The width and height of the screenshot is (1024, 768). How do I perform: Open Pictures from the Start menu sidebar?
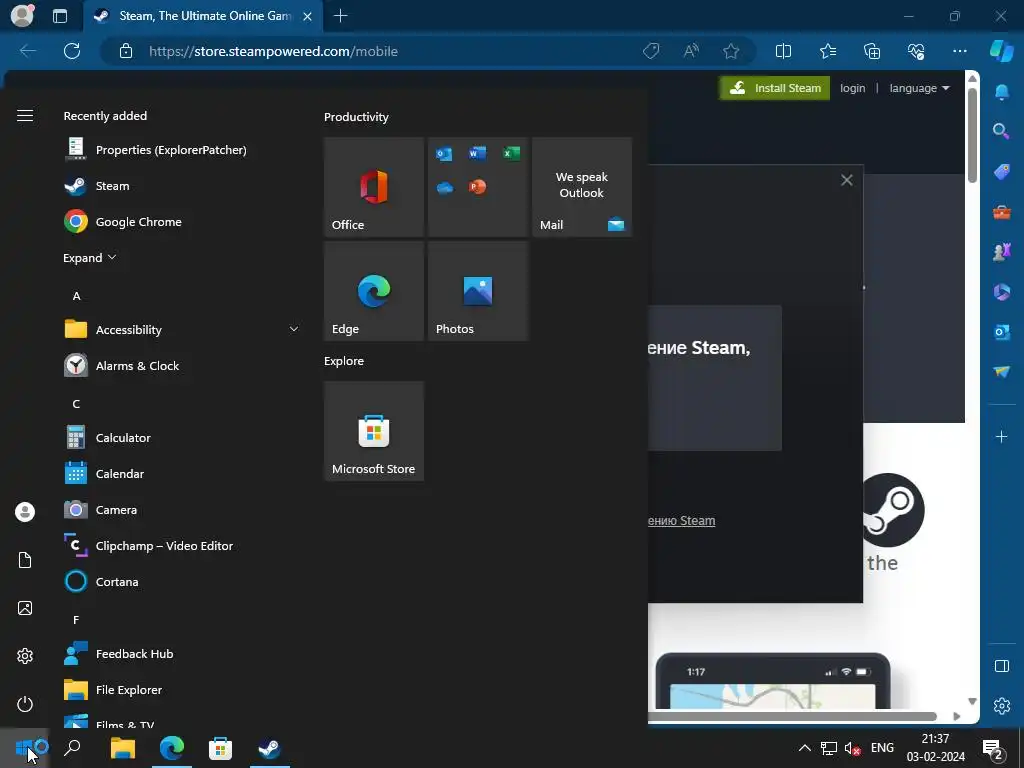pos(25,608)
